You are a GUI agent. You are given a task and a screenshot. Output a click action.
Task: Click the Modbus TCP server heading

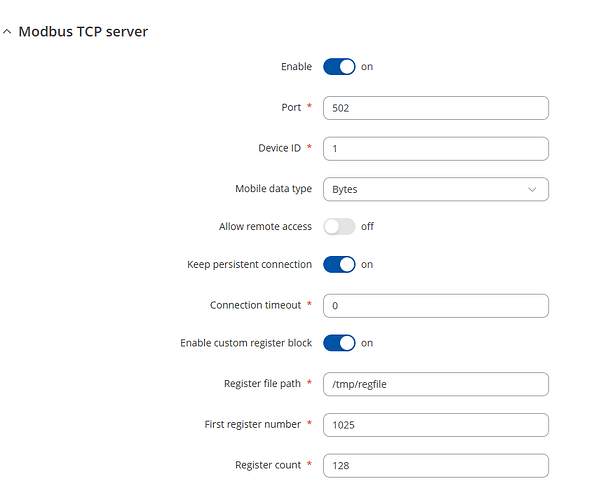(x=83, y=32)
